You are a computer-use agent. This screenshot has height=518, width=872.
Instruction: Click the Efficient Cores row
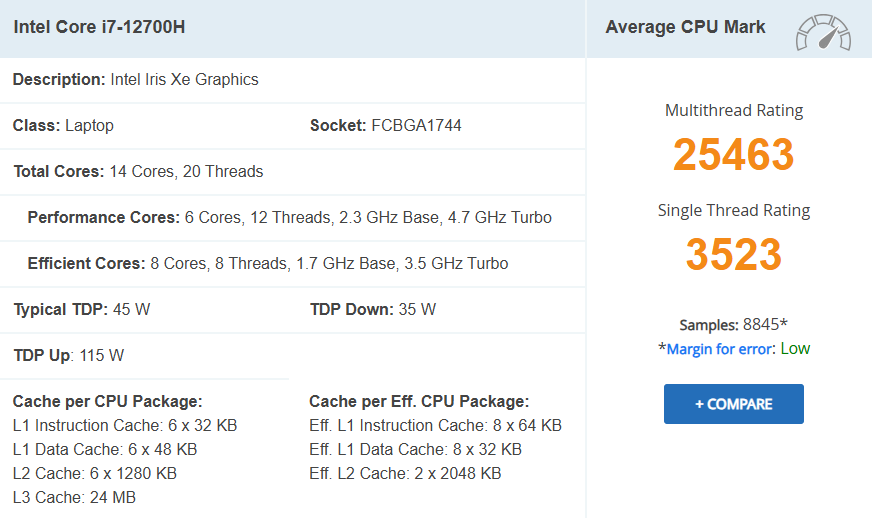pos(267,263)
